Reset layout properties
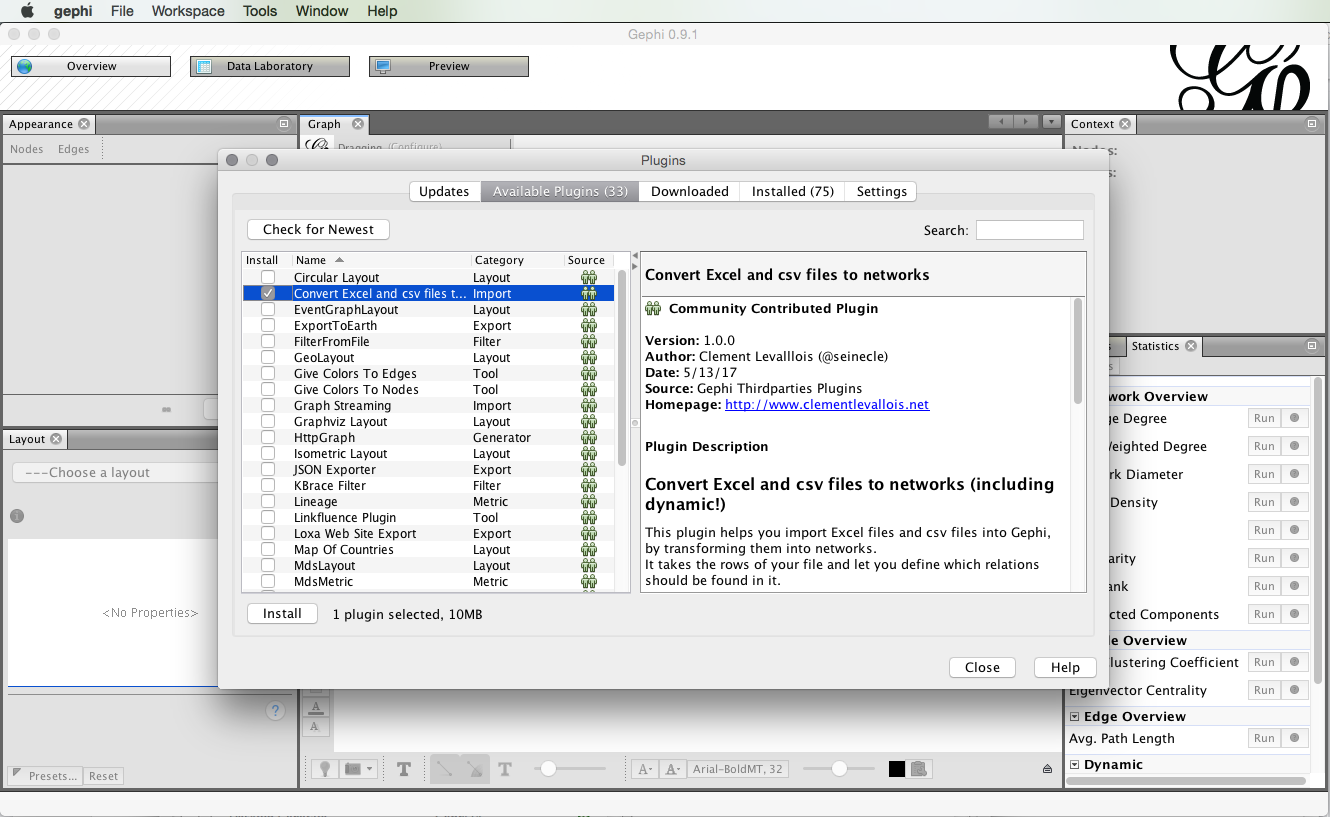1330x817 pixels. [103, 775]
